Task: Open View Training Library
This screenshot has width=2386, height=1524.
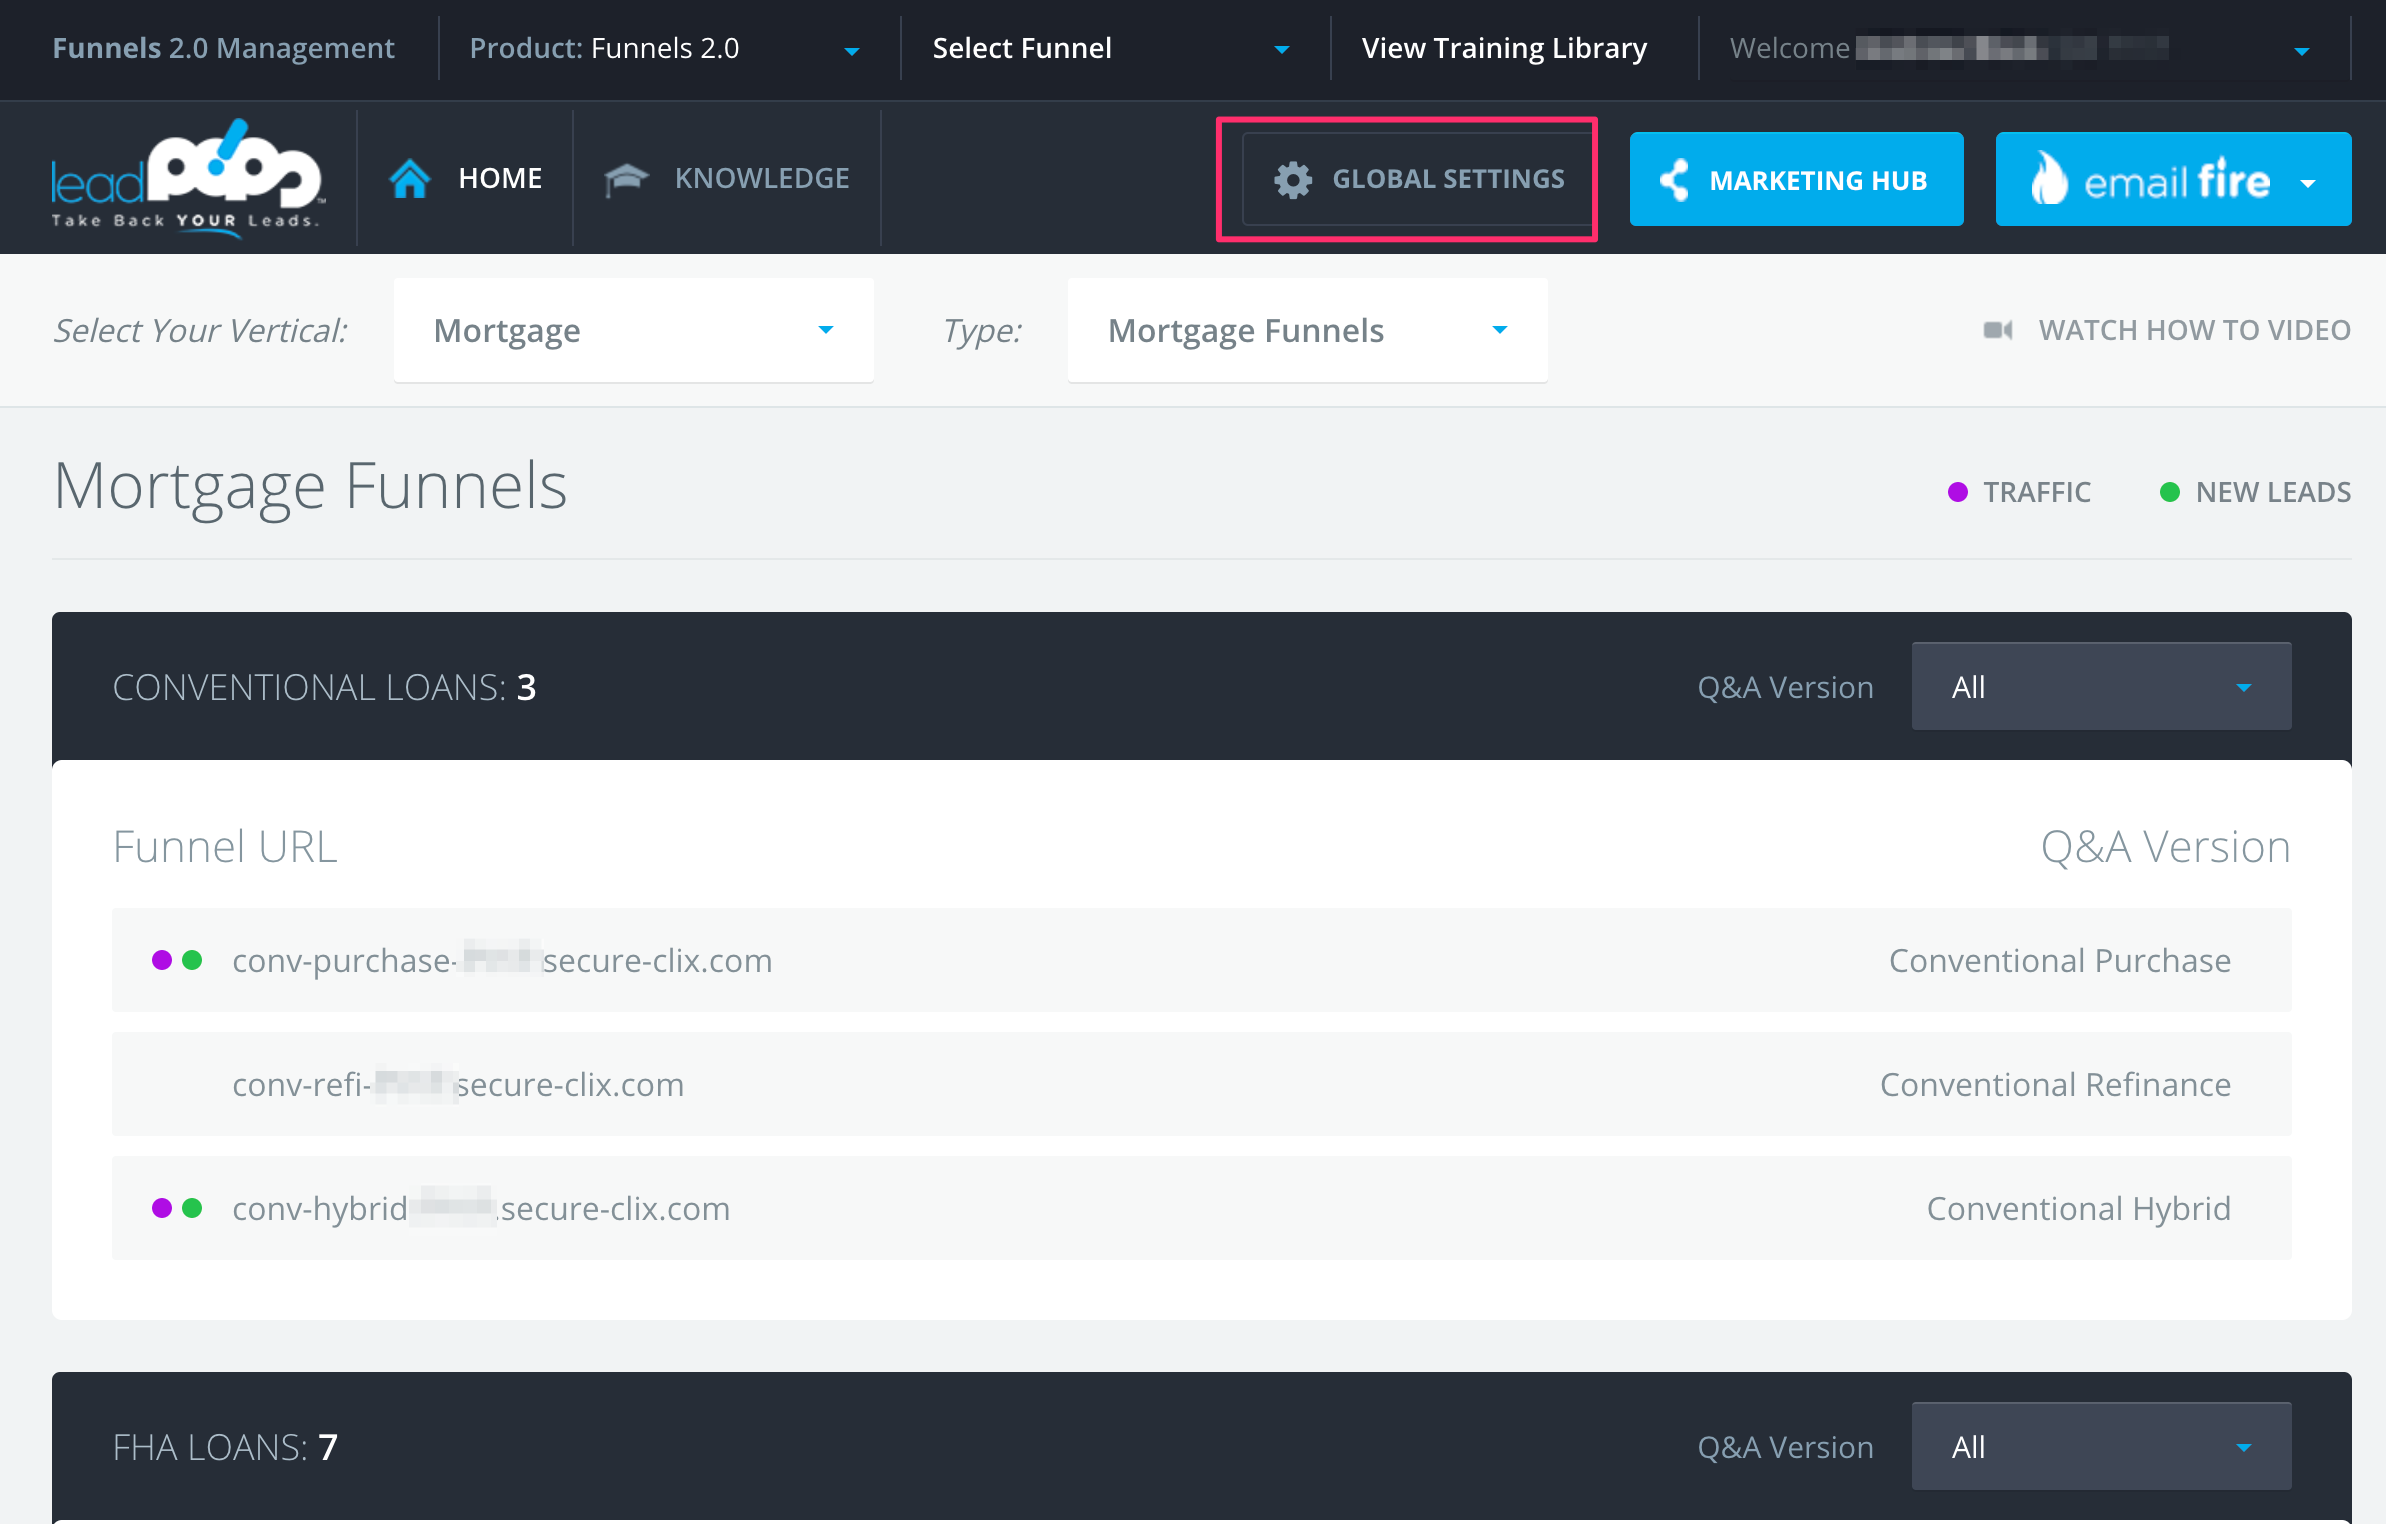Action: coord(1504,49)
